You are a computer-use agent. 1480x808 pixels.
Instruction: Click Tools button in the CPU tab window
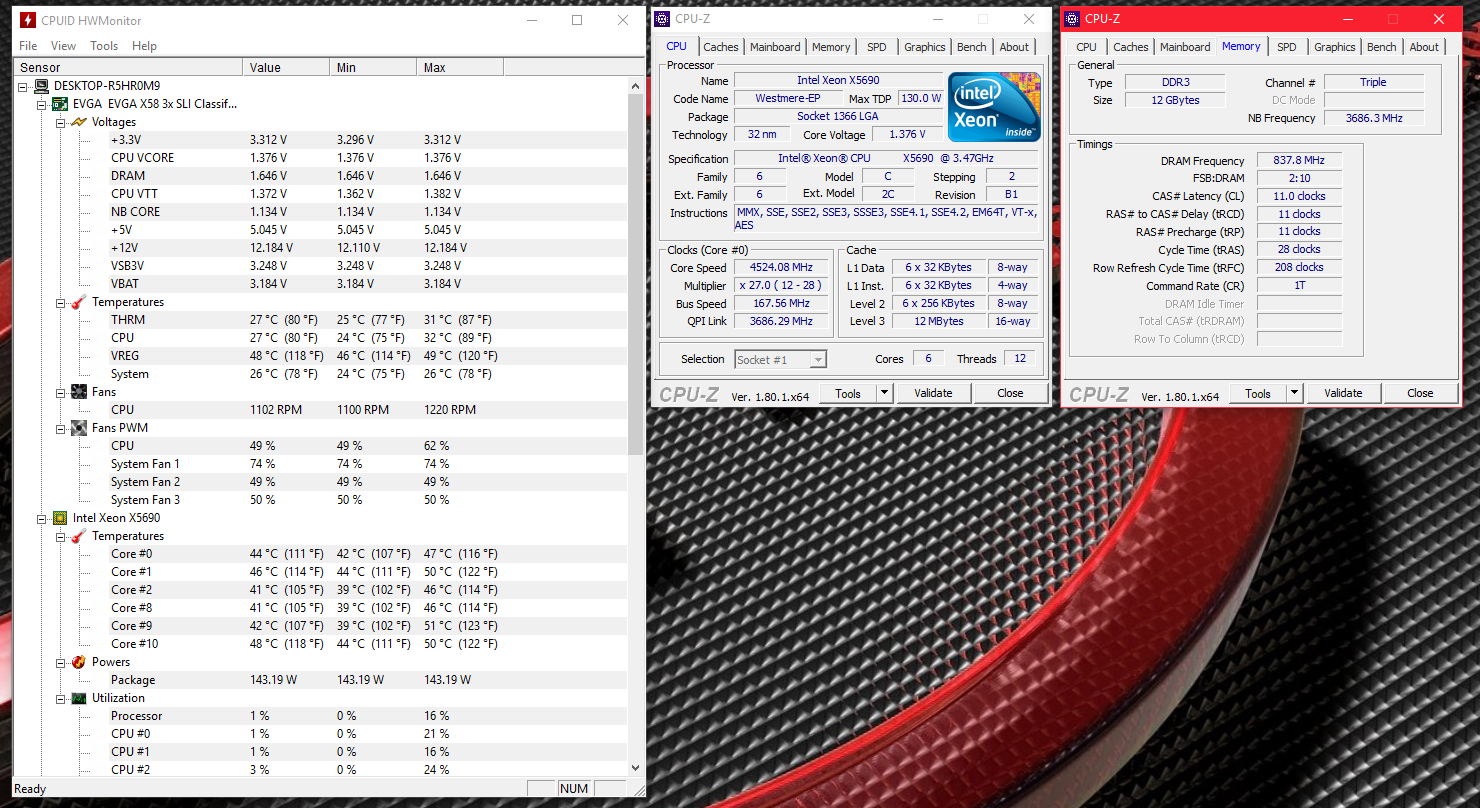848,393
